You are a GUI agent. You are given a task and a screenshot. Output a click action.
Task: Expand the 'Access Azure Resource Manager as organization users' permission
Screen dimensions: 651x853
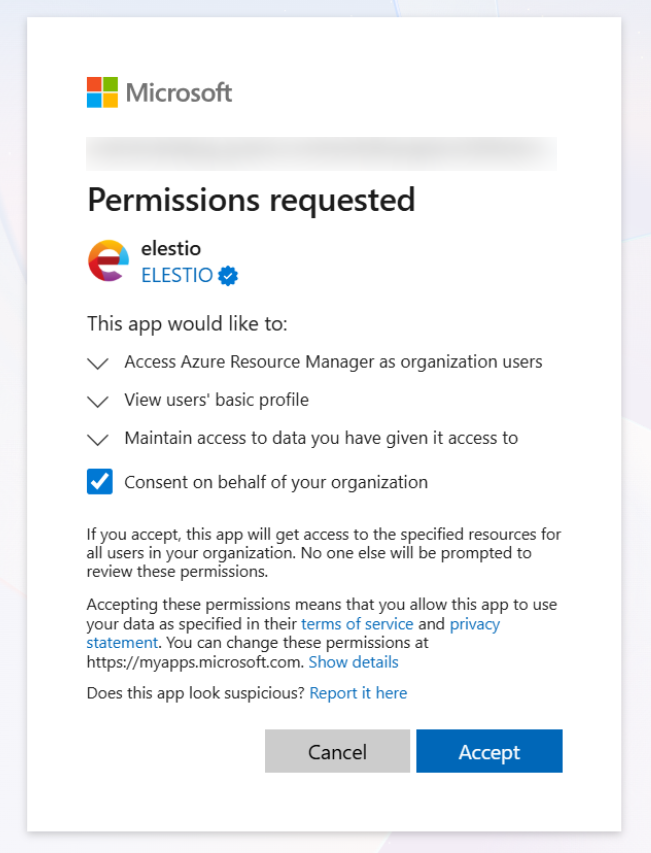[97, 362]
